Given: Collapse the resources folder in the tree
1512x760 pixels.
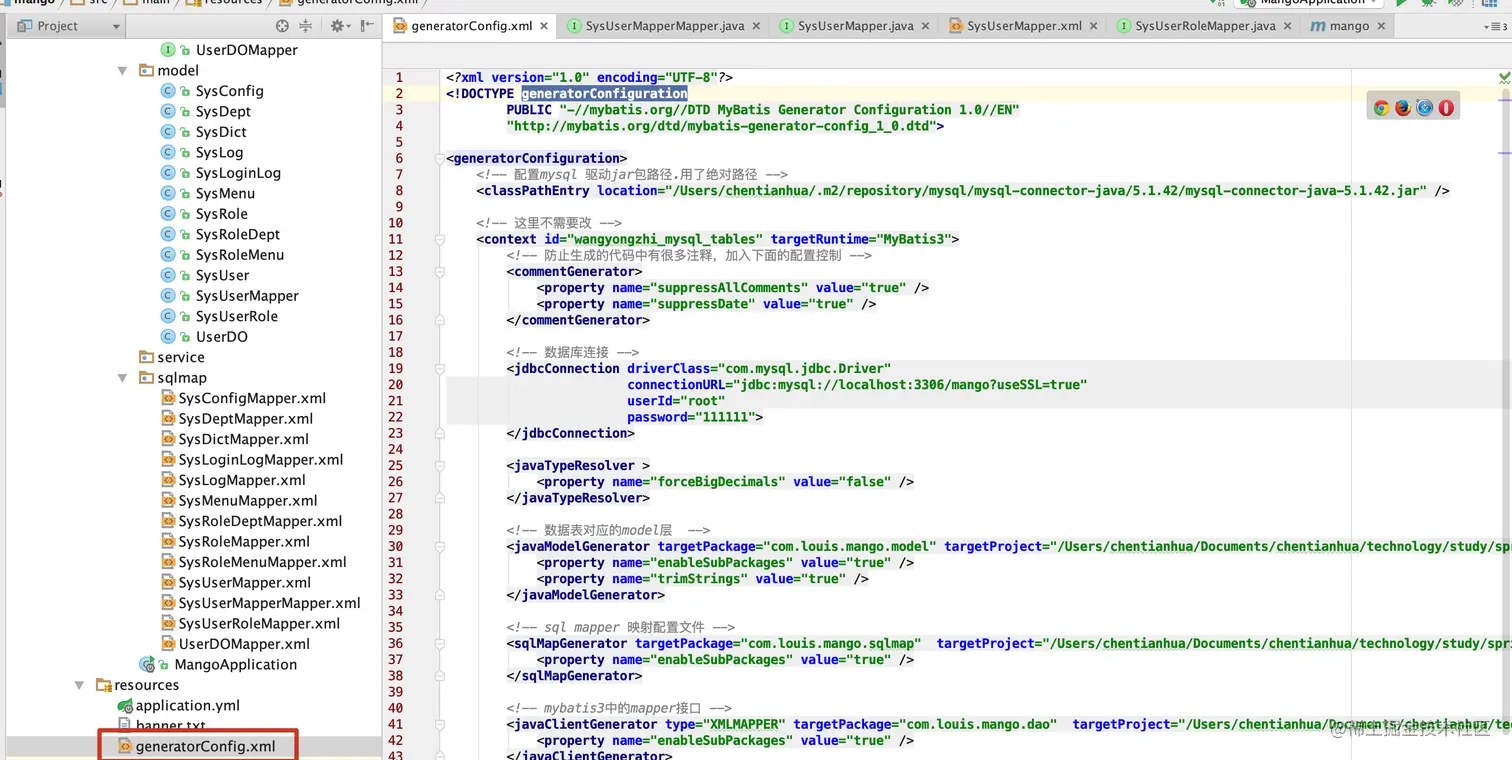Looking at the screenshot, I should pyautogui.click(x=79, y=685).
